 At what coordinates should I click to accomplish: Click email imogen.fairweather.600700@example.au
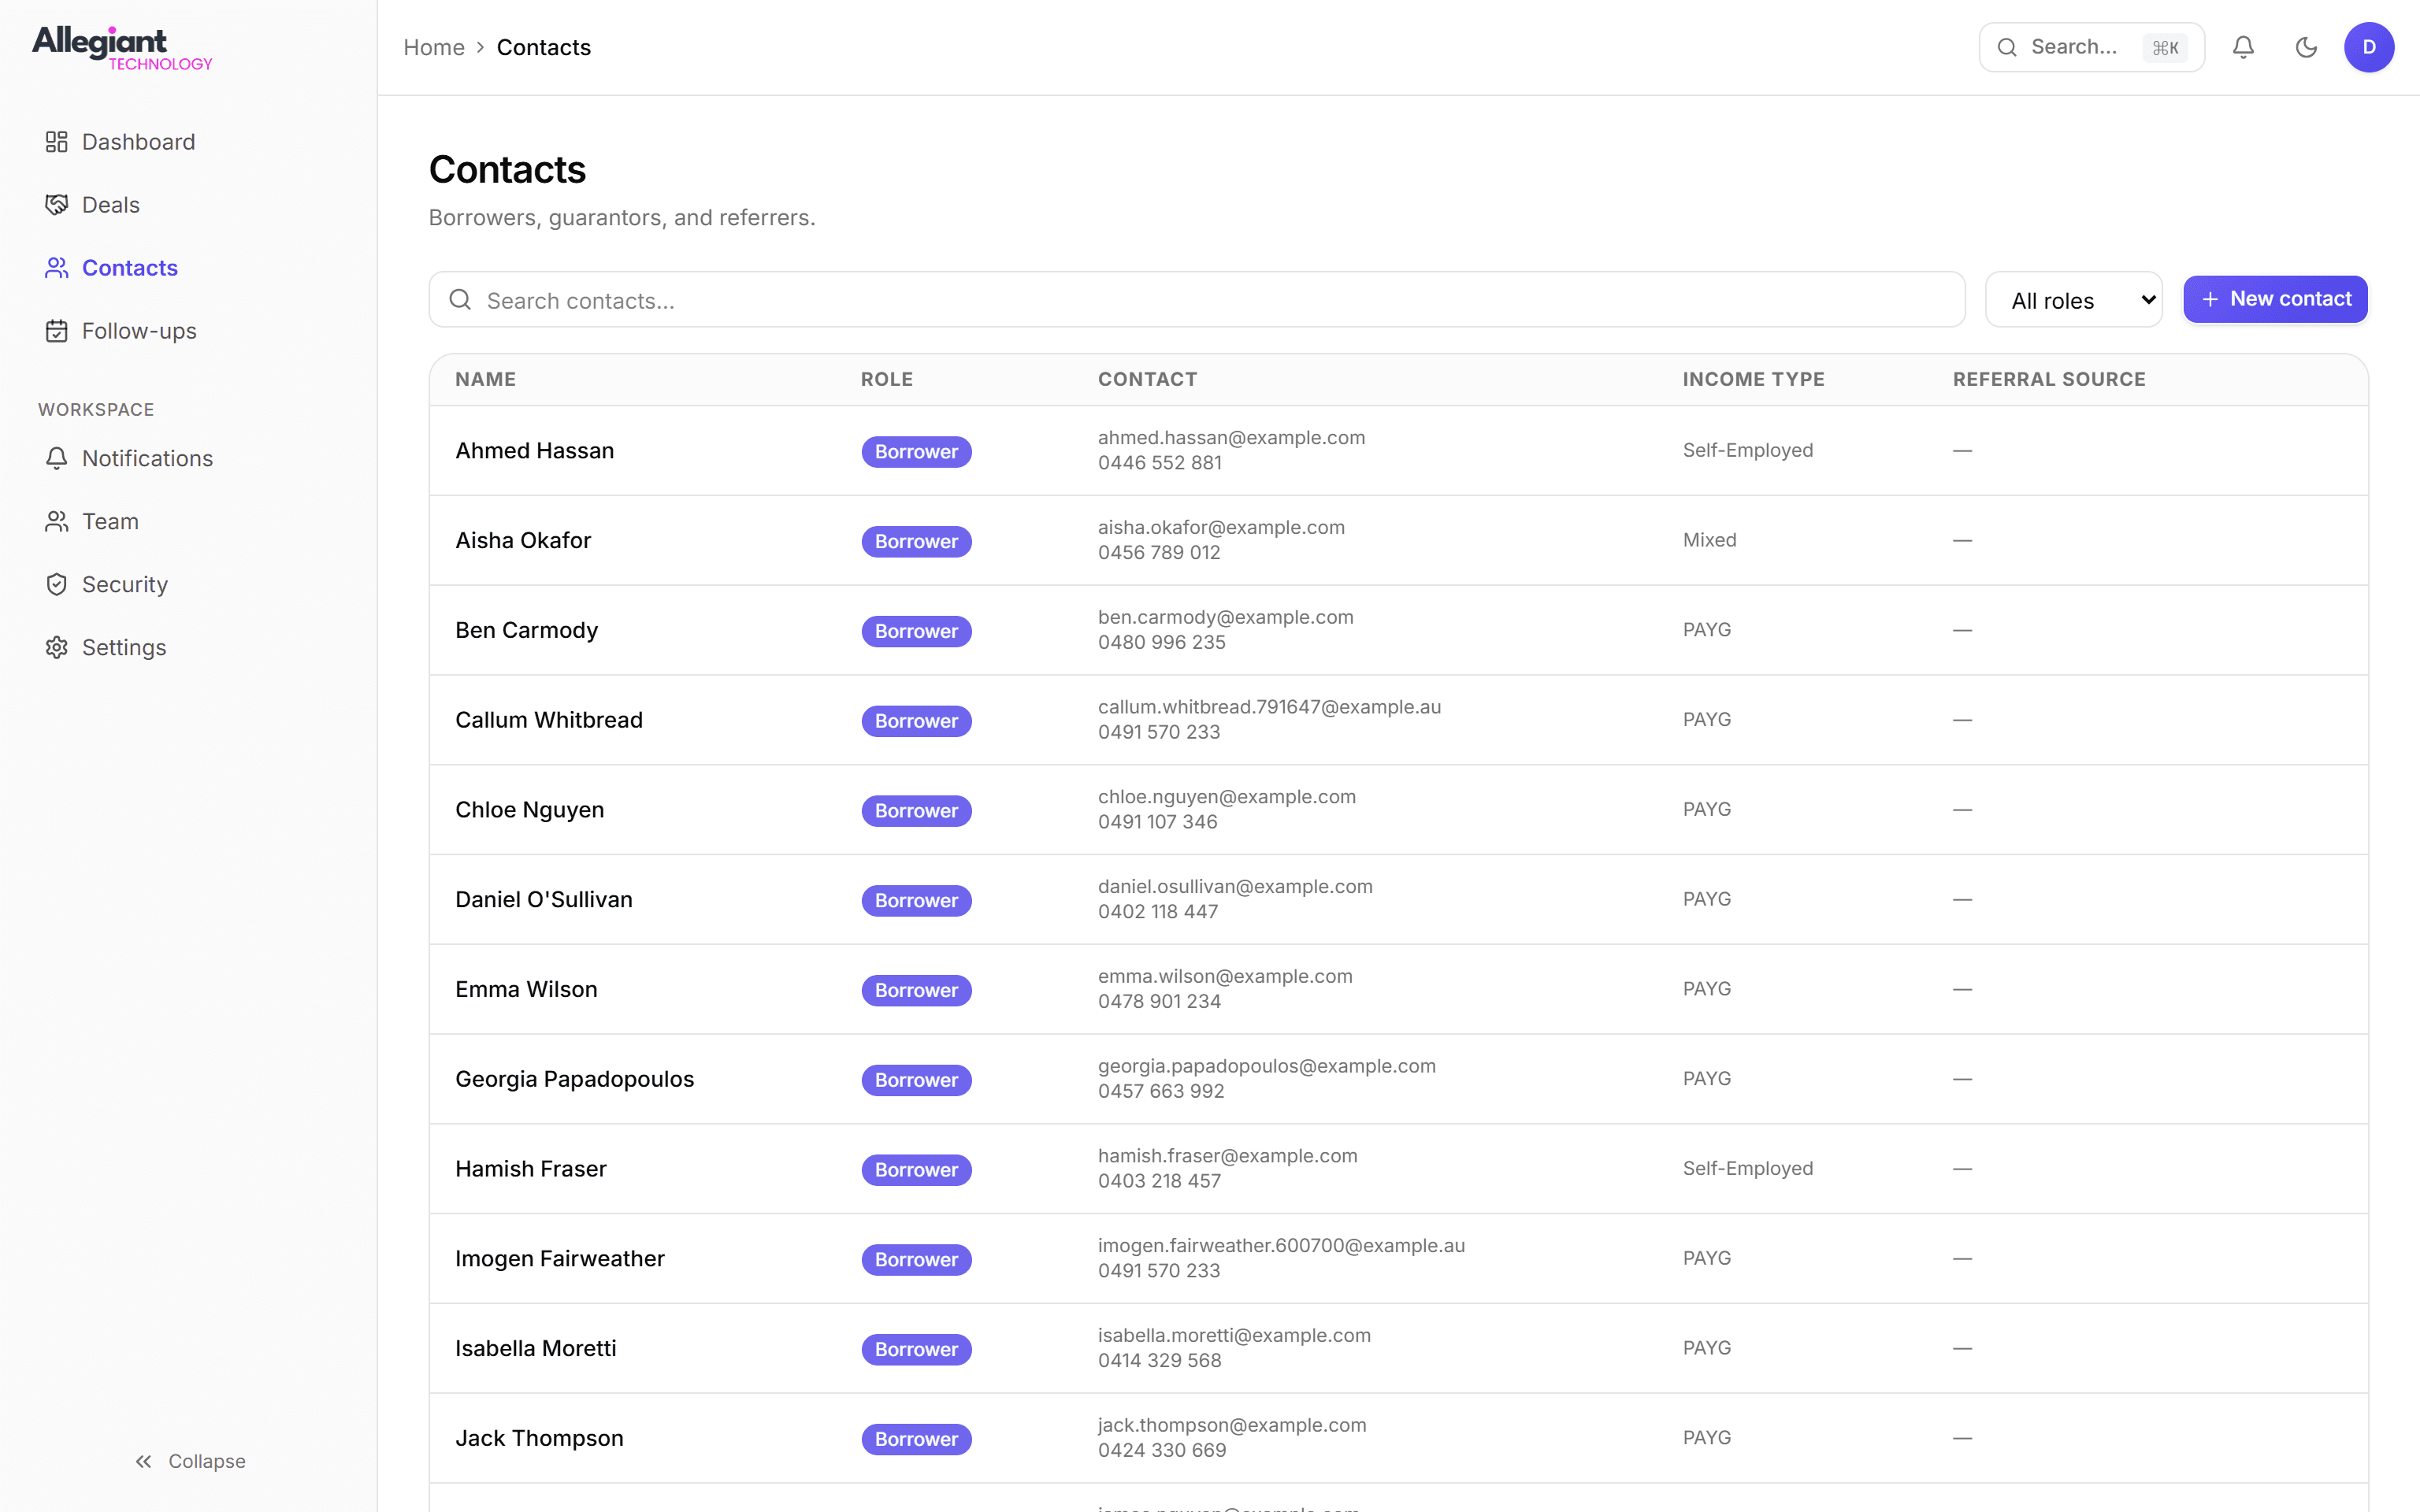1281,1245
